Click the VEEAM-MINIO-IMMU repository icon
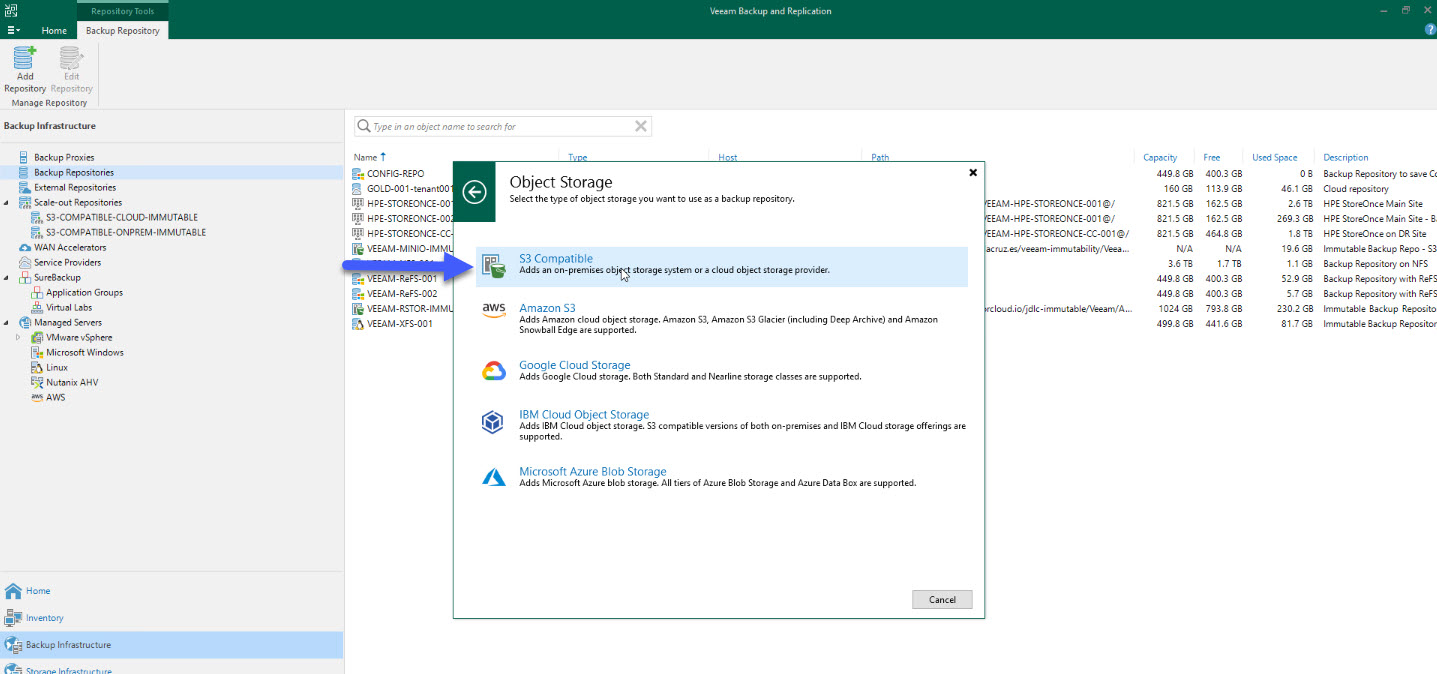This screenshot has width=1437, height=674. coord(358,248)
